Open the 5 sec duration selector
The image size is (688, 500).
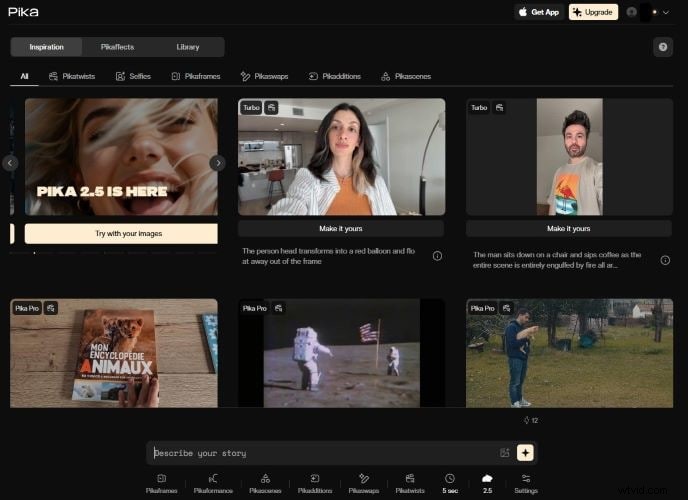(450, 484)
